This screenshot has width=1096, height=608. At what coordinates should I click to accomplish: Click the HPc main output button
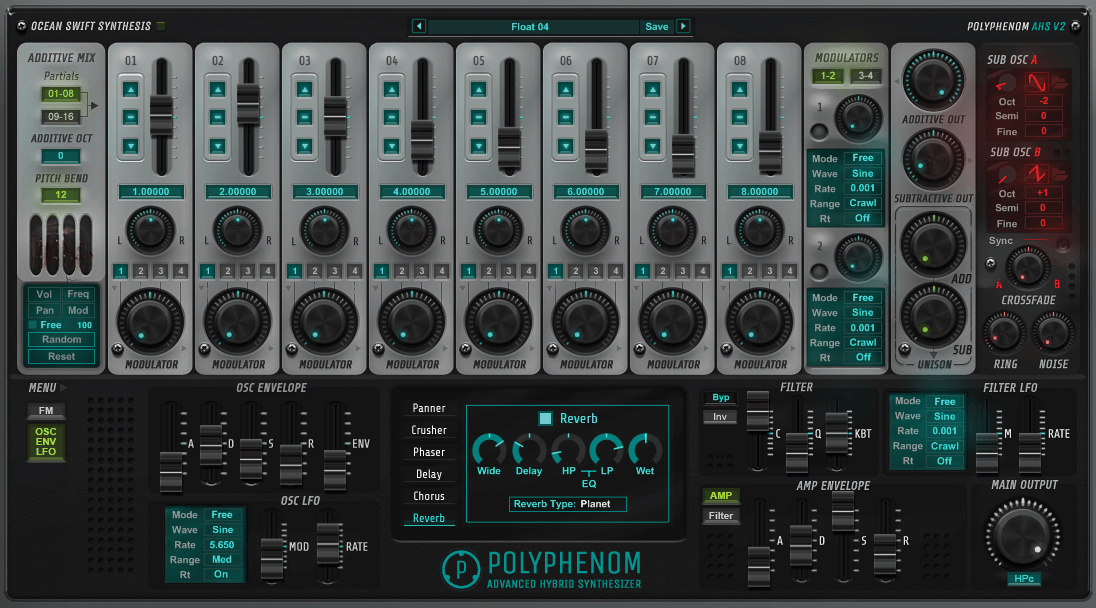point(1023,579)
